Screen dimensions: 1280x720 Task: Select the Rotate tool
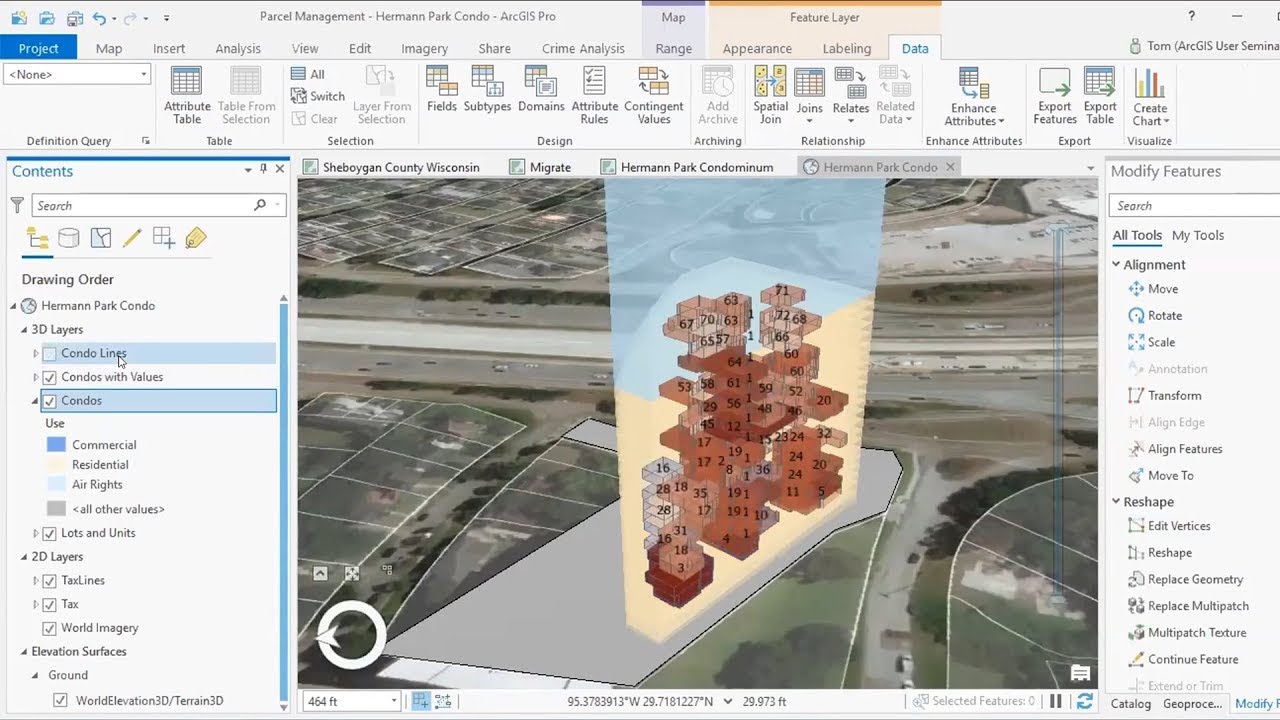(1155, 315)
